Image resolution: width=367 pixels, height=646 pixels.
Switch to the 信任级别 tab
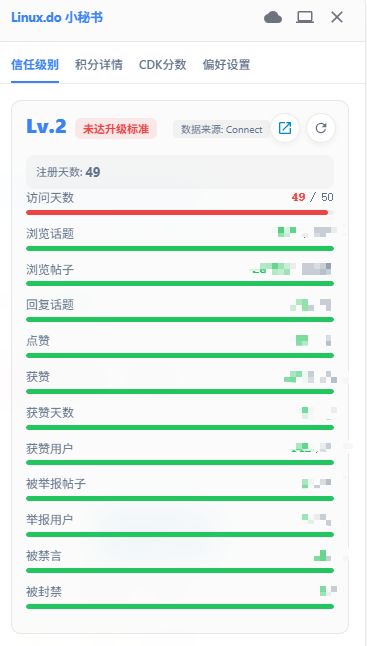click(x=35, y=65)
